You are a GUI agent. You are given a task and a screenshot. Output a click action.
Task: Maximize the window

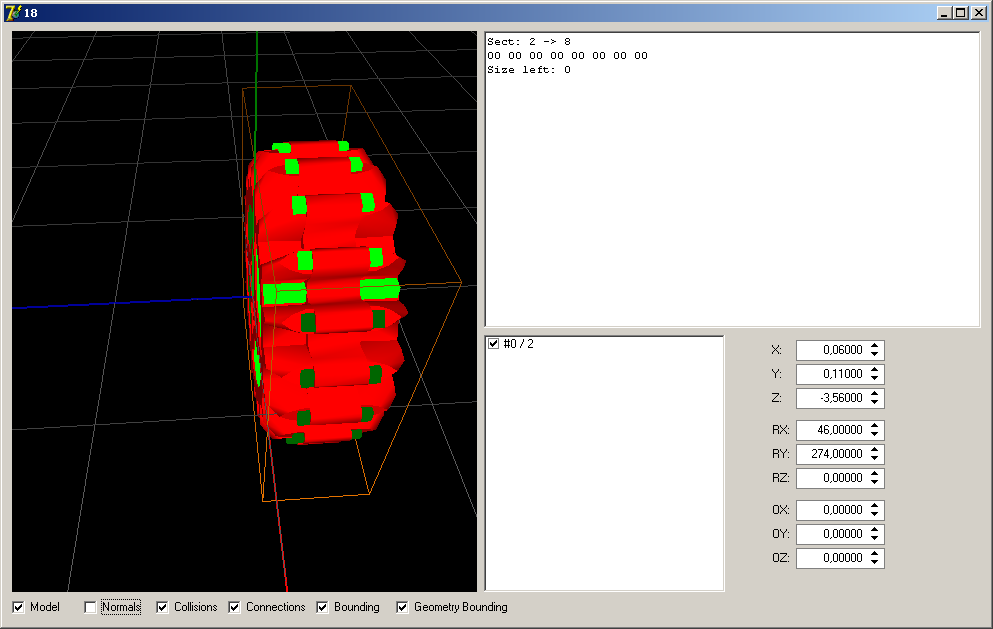(960, 13)
